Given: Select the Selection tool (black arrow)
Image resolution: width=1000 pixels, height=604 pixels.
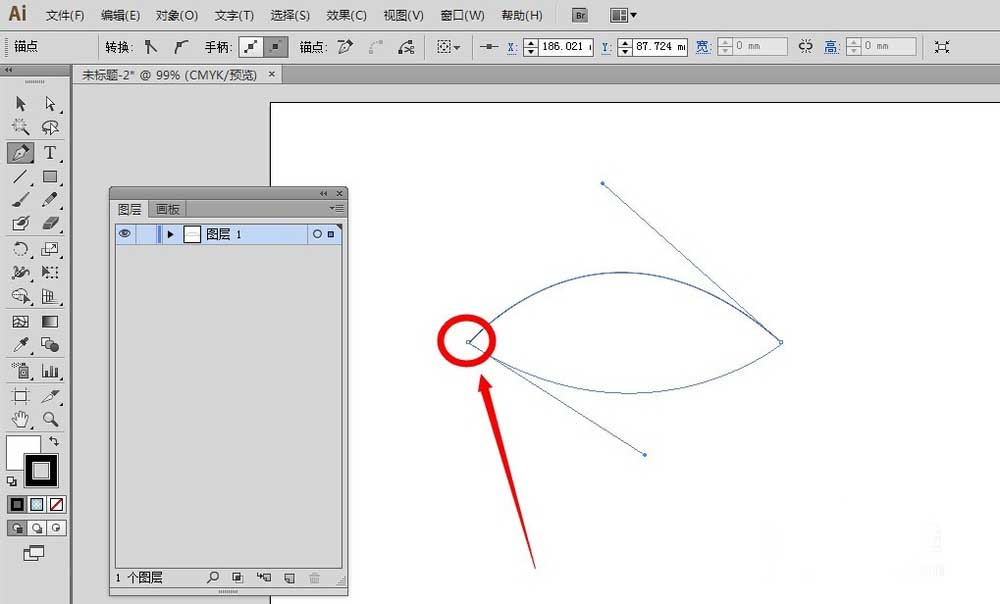Looking at the screenshot, I should [x=20, y=103].
